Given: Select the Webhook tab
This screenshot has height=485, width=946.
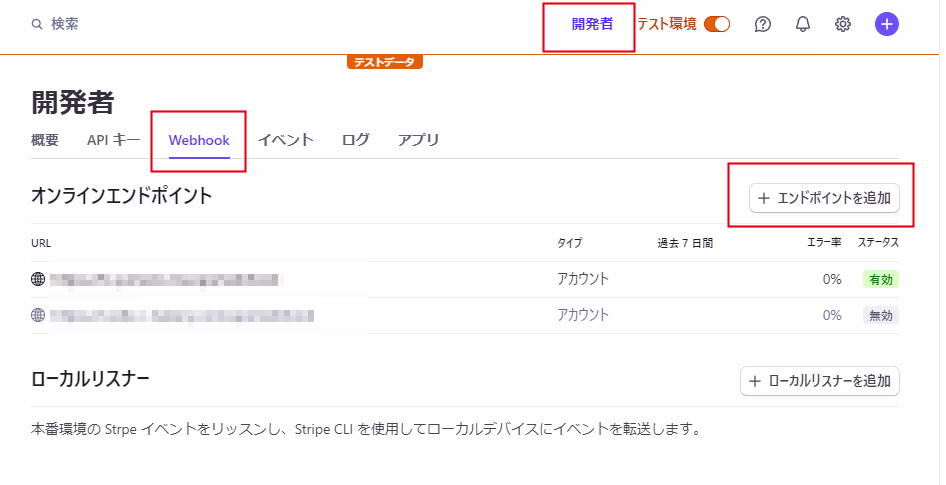Looking at the screenshot, I should [x=199, y=141].
